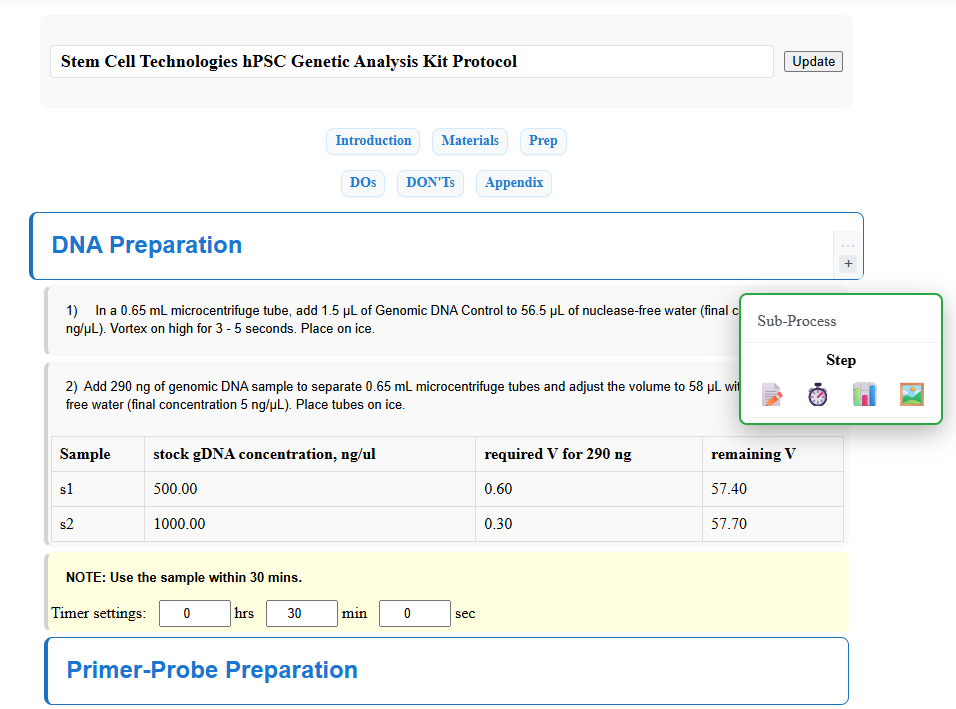Navigate to the Prep section
The width and height of the screenshot is (956, 709).
[x=543, y=141]
